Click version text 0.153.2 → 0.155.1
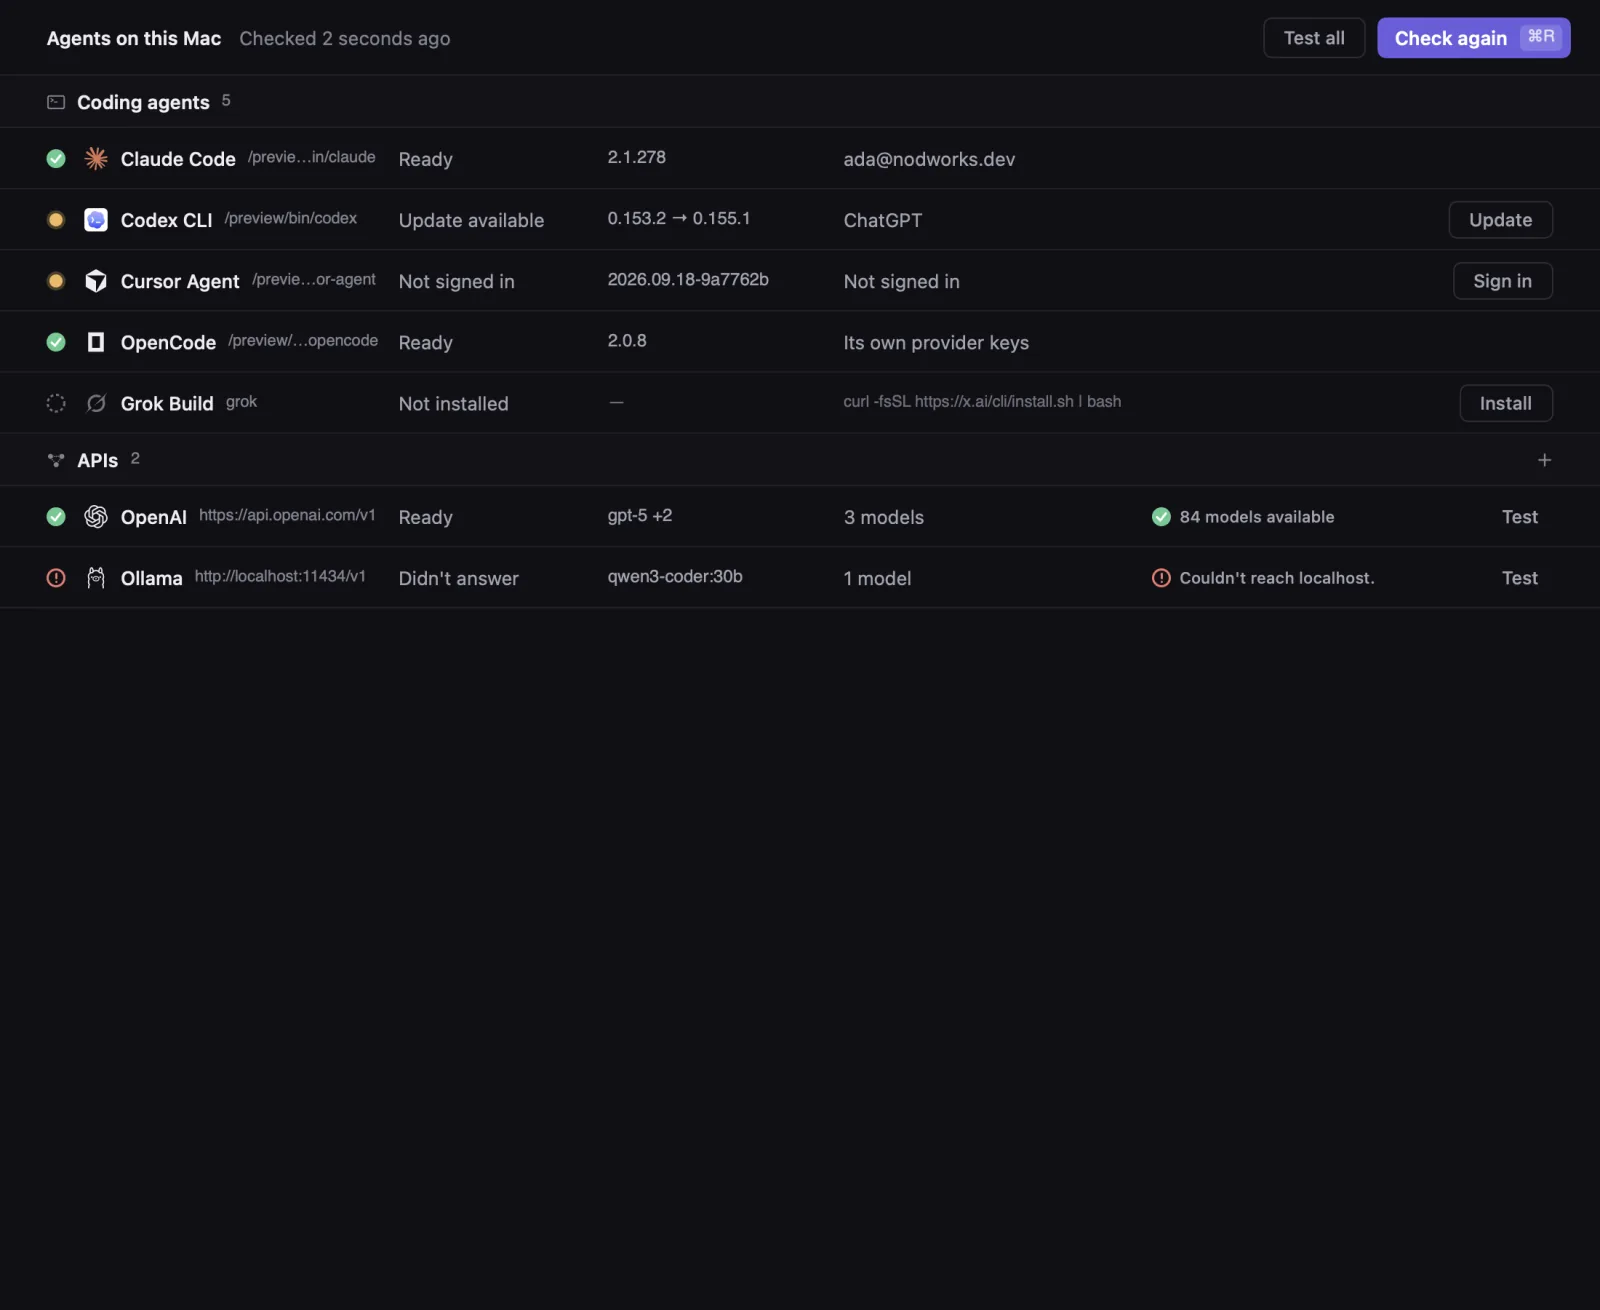 [678, 218]
